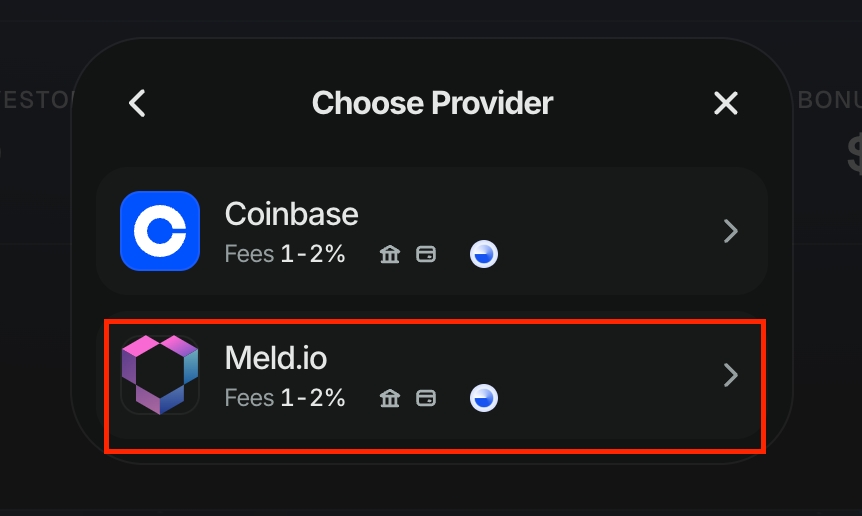Select the Coinbase provider name

(291, 213)
